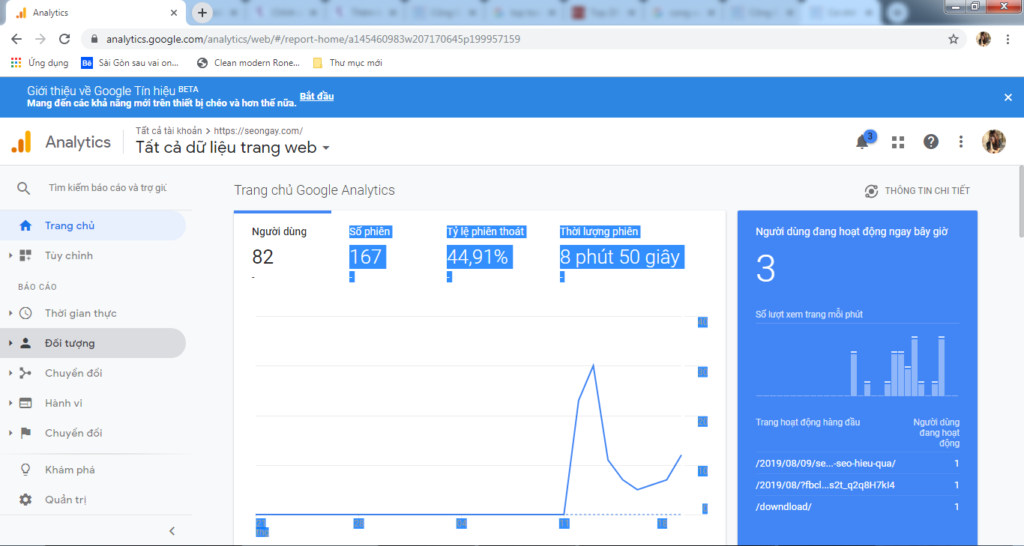Image resolution: width=1024 pixels, height=546 pixels.
Task: Click Trang hoạt động hàng đầu header
Action: pos(807,423)
